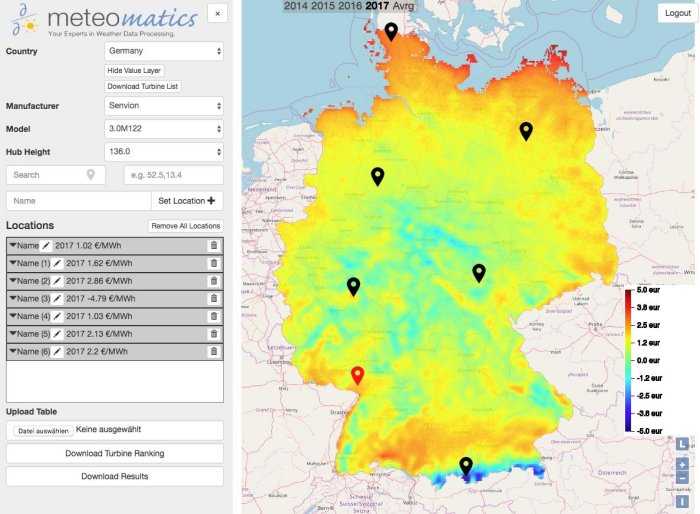This screenshot has height=514, width=700.
Task: Click the color scale legend bar
Action: click(x=627, y=360)
